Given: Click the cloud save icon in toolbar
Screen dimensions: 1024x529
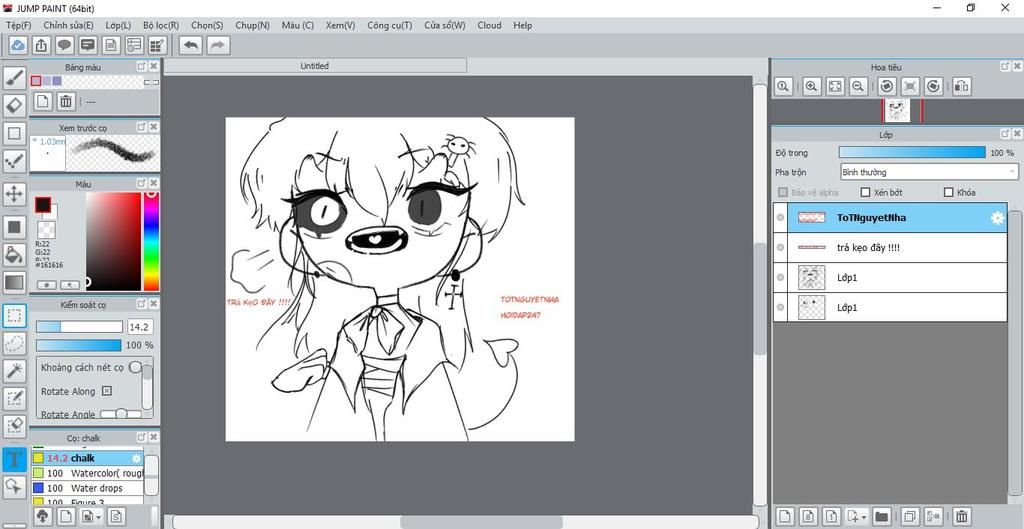Looking at the screenshot, I should coord(18,45).
